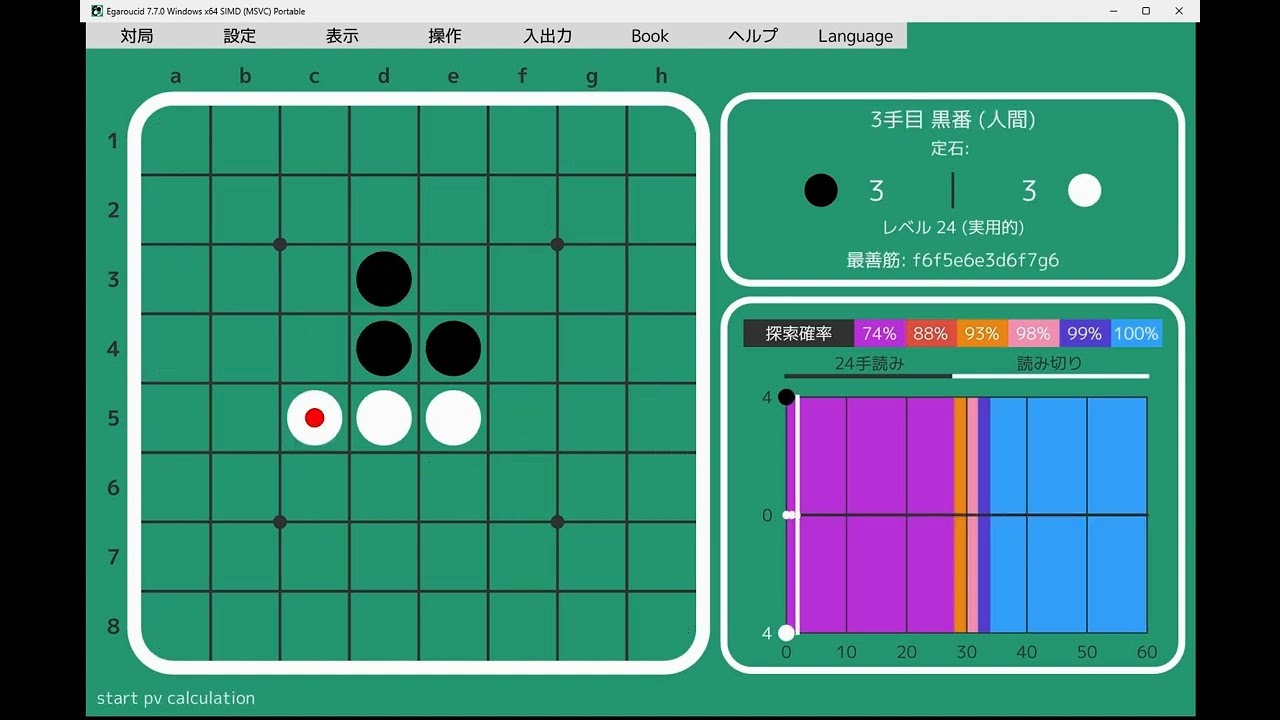
Task: Place a disc on empty square f5
Action: tap(523, 418)
